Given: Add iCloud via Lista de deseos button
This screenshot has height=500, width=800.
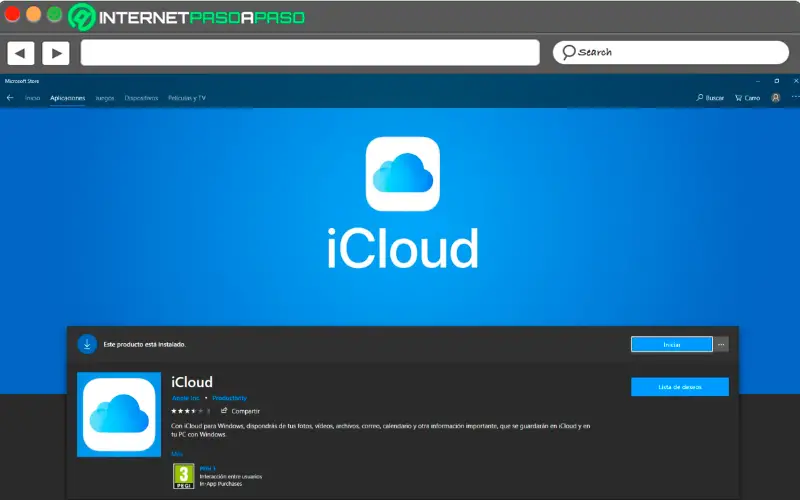Looking at the screenshot, I should pos(680,387).
